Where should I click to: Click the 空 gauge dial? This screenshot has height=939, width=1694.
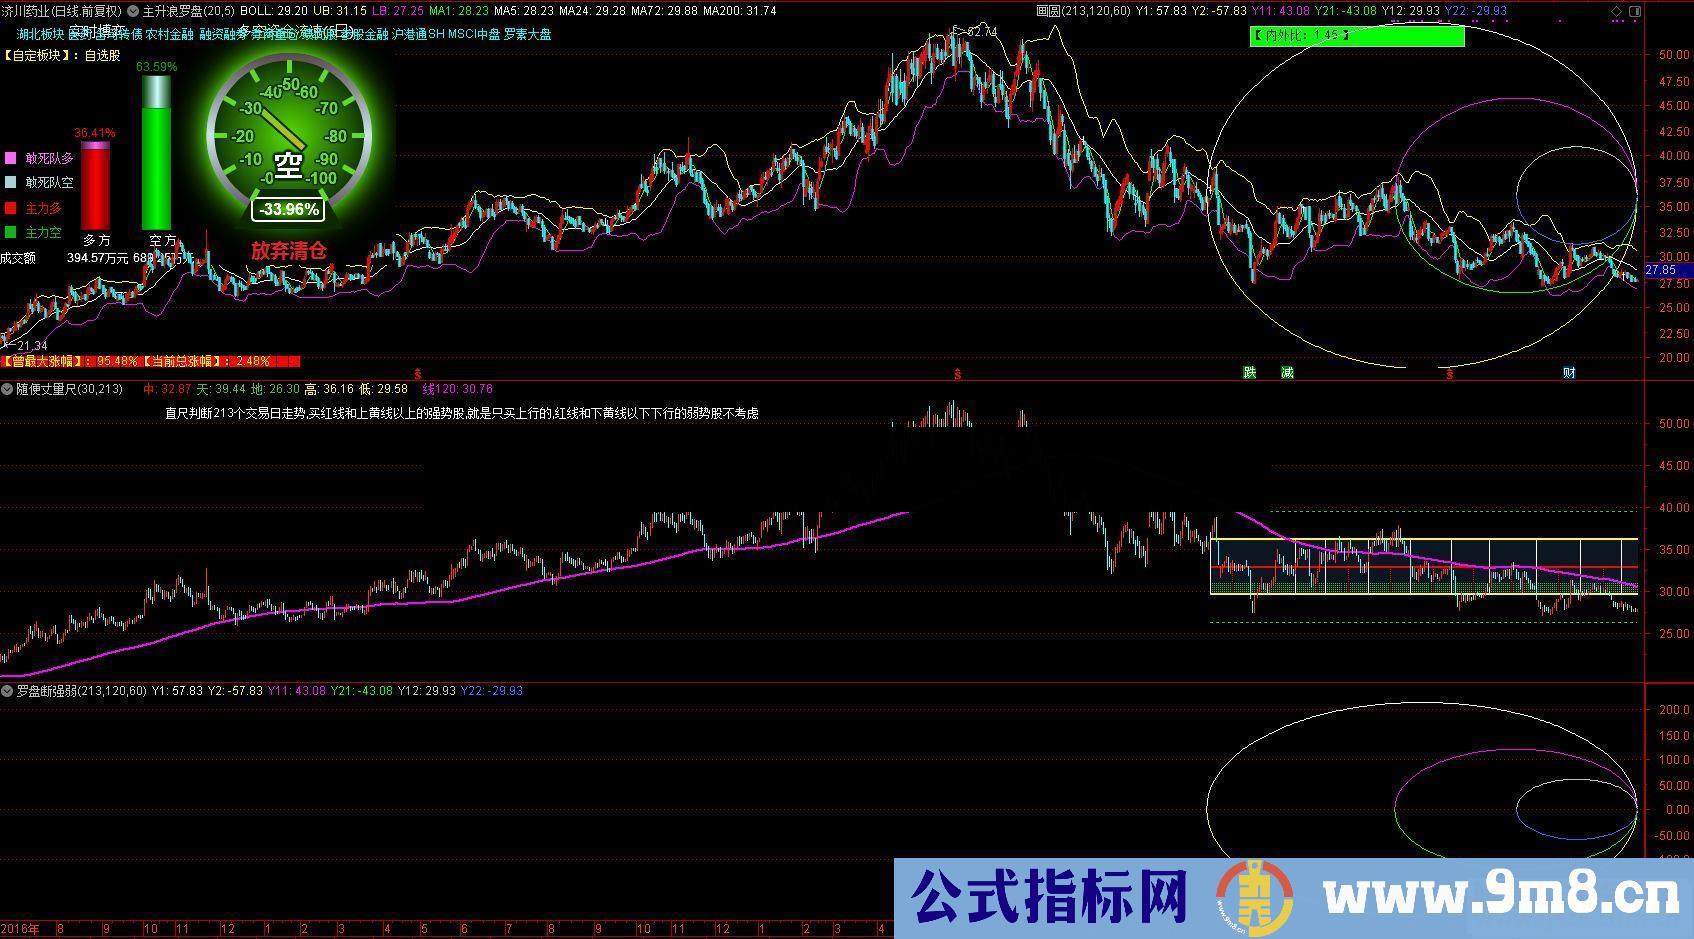(x=289, y=136)
